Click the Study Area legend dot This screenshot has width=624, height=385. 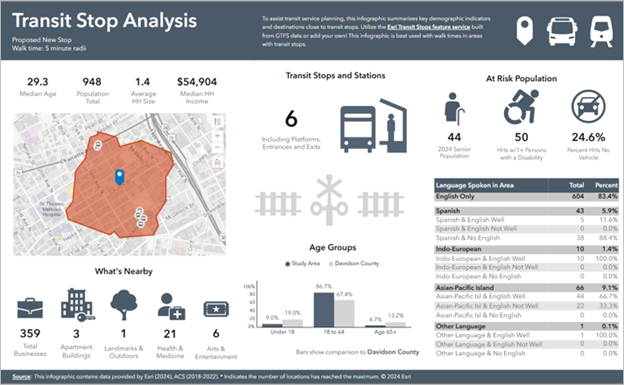coord(287,264)
